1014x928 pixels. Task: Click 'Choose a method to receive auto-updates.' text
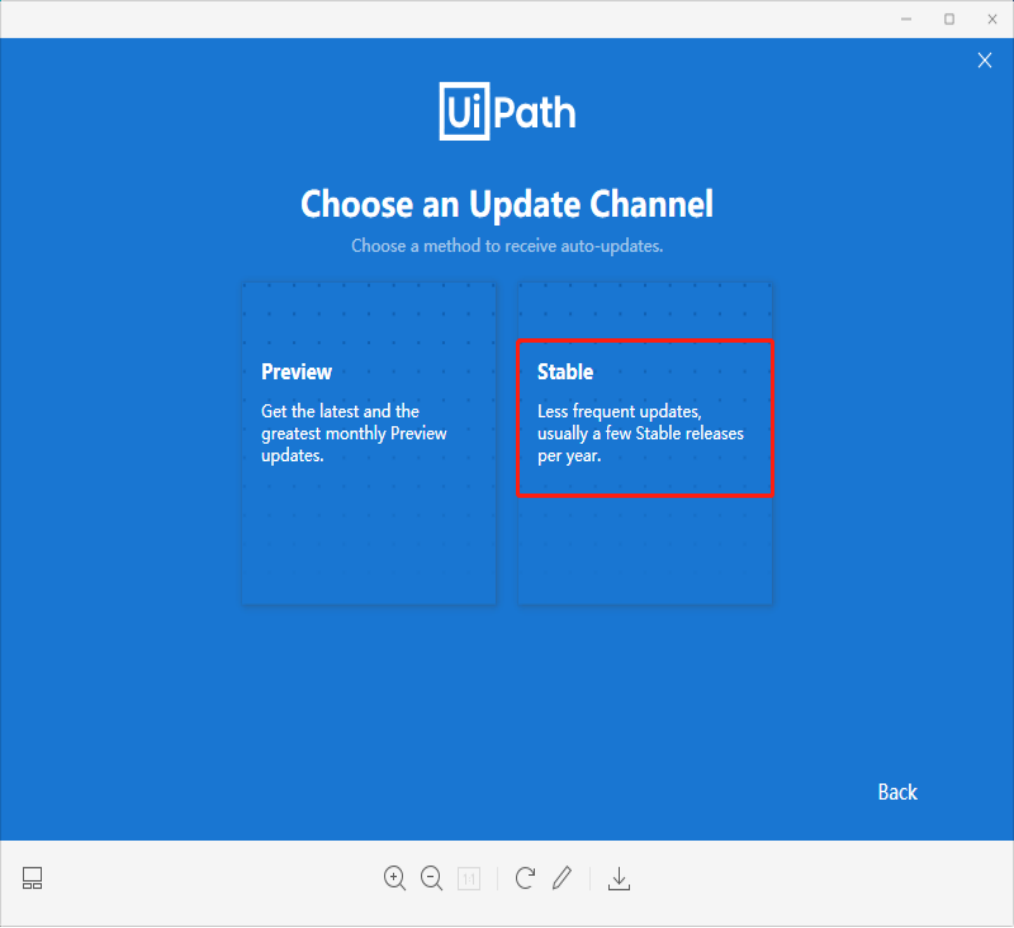(x=507, y=246)
